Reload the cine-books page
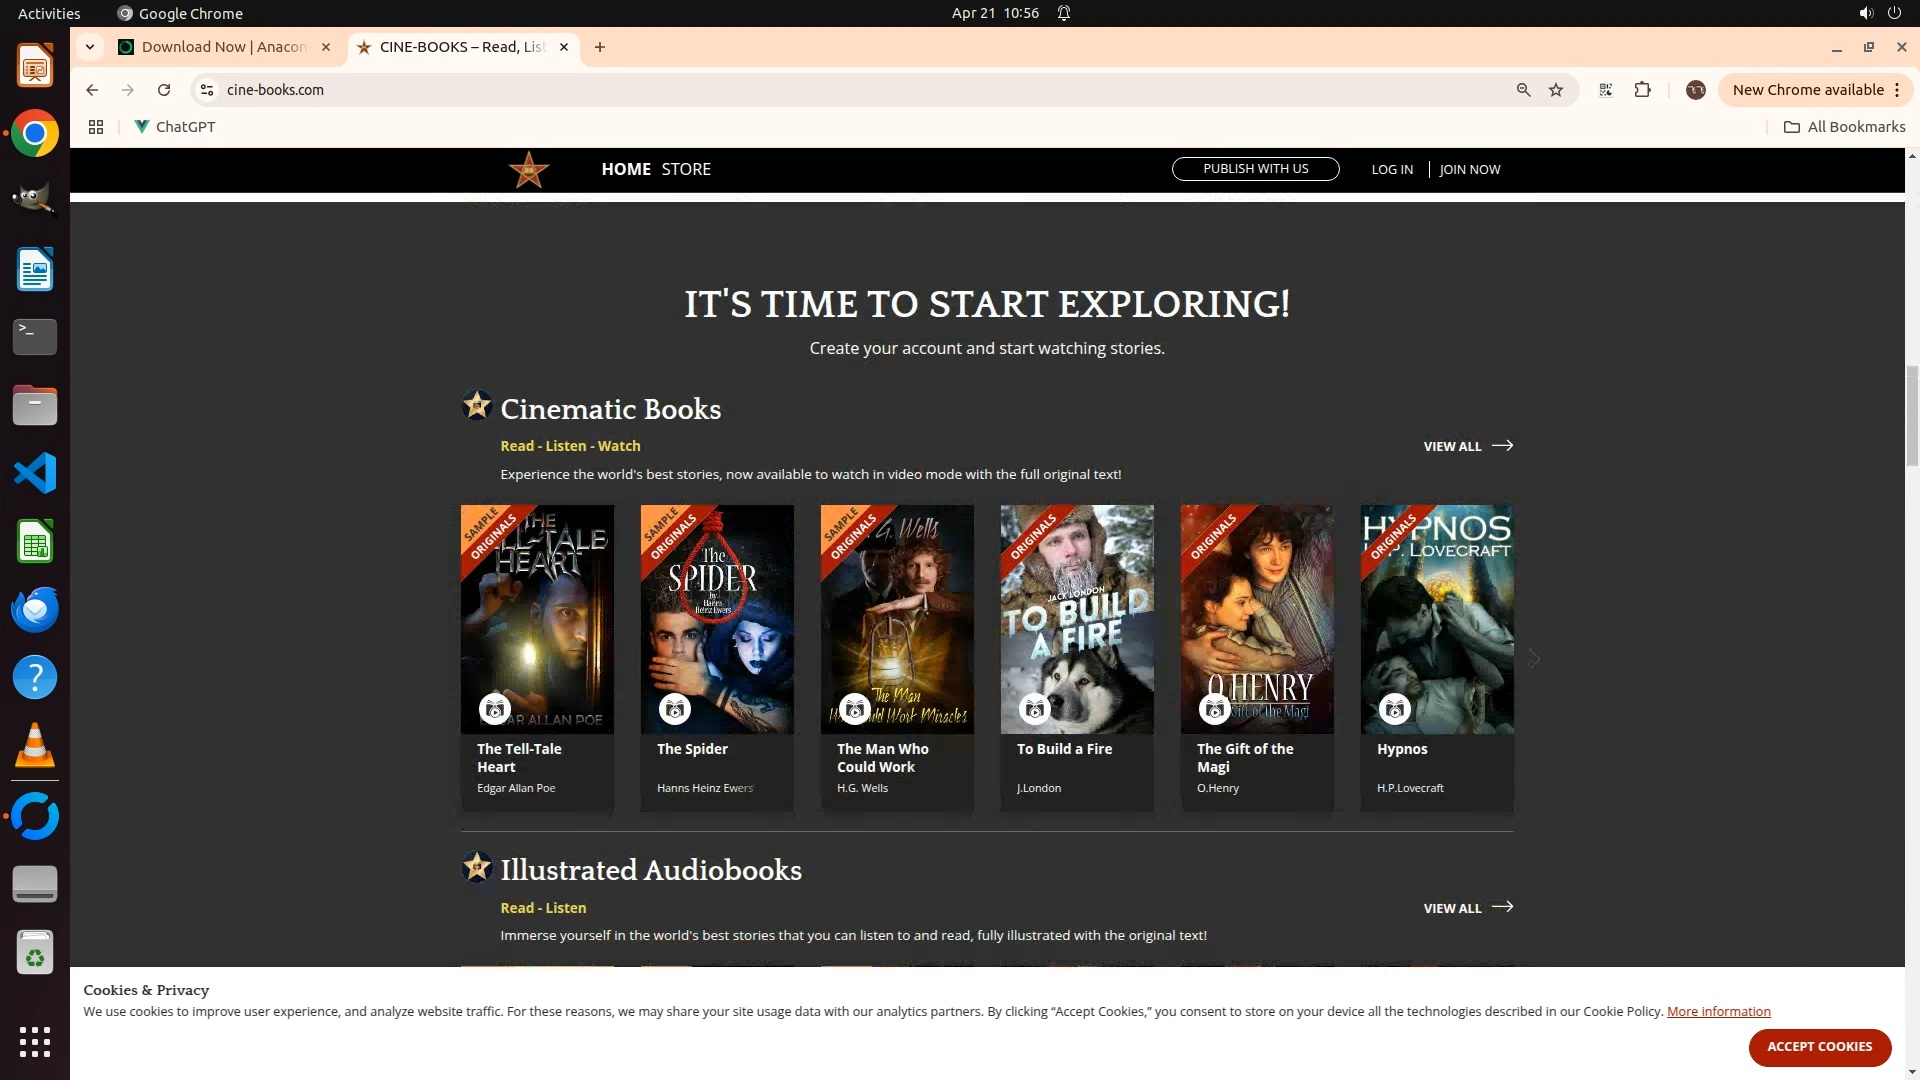 click(164, 90)
